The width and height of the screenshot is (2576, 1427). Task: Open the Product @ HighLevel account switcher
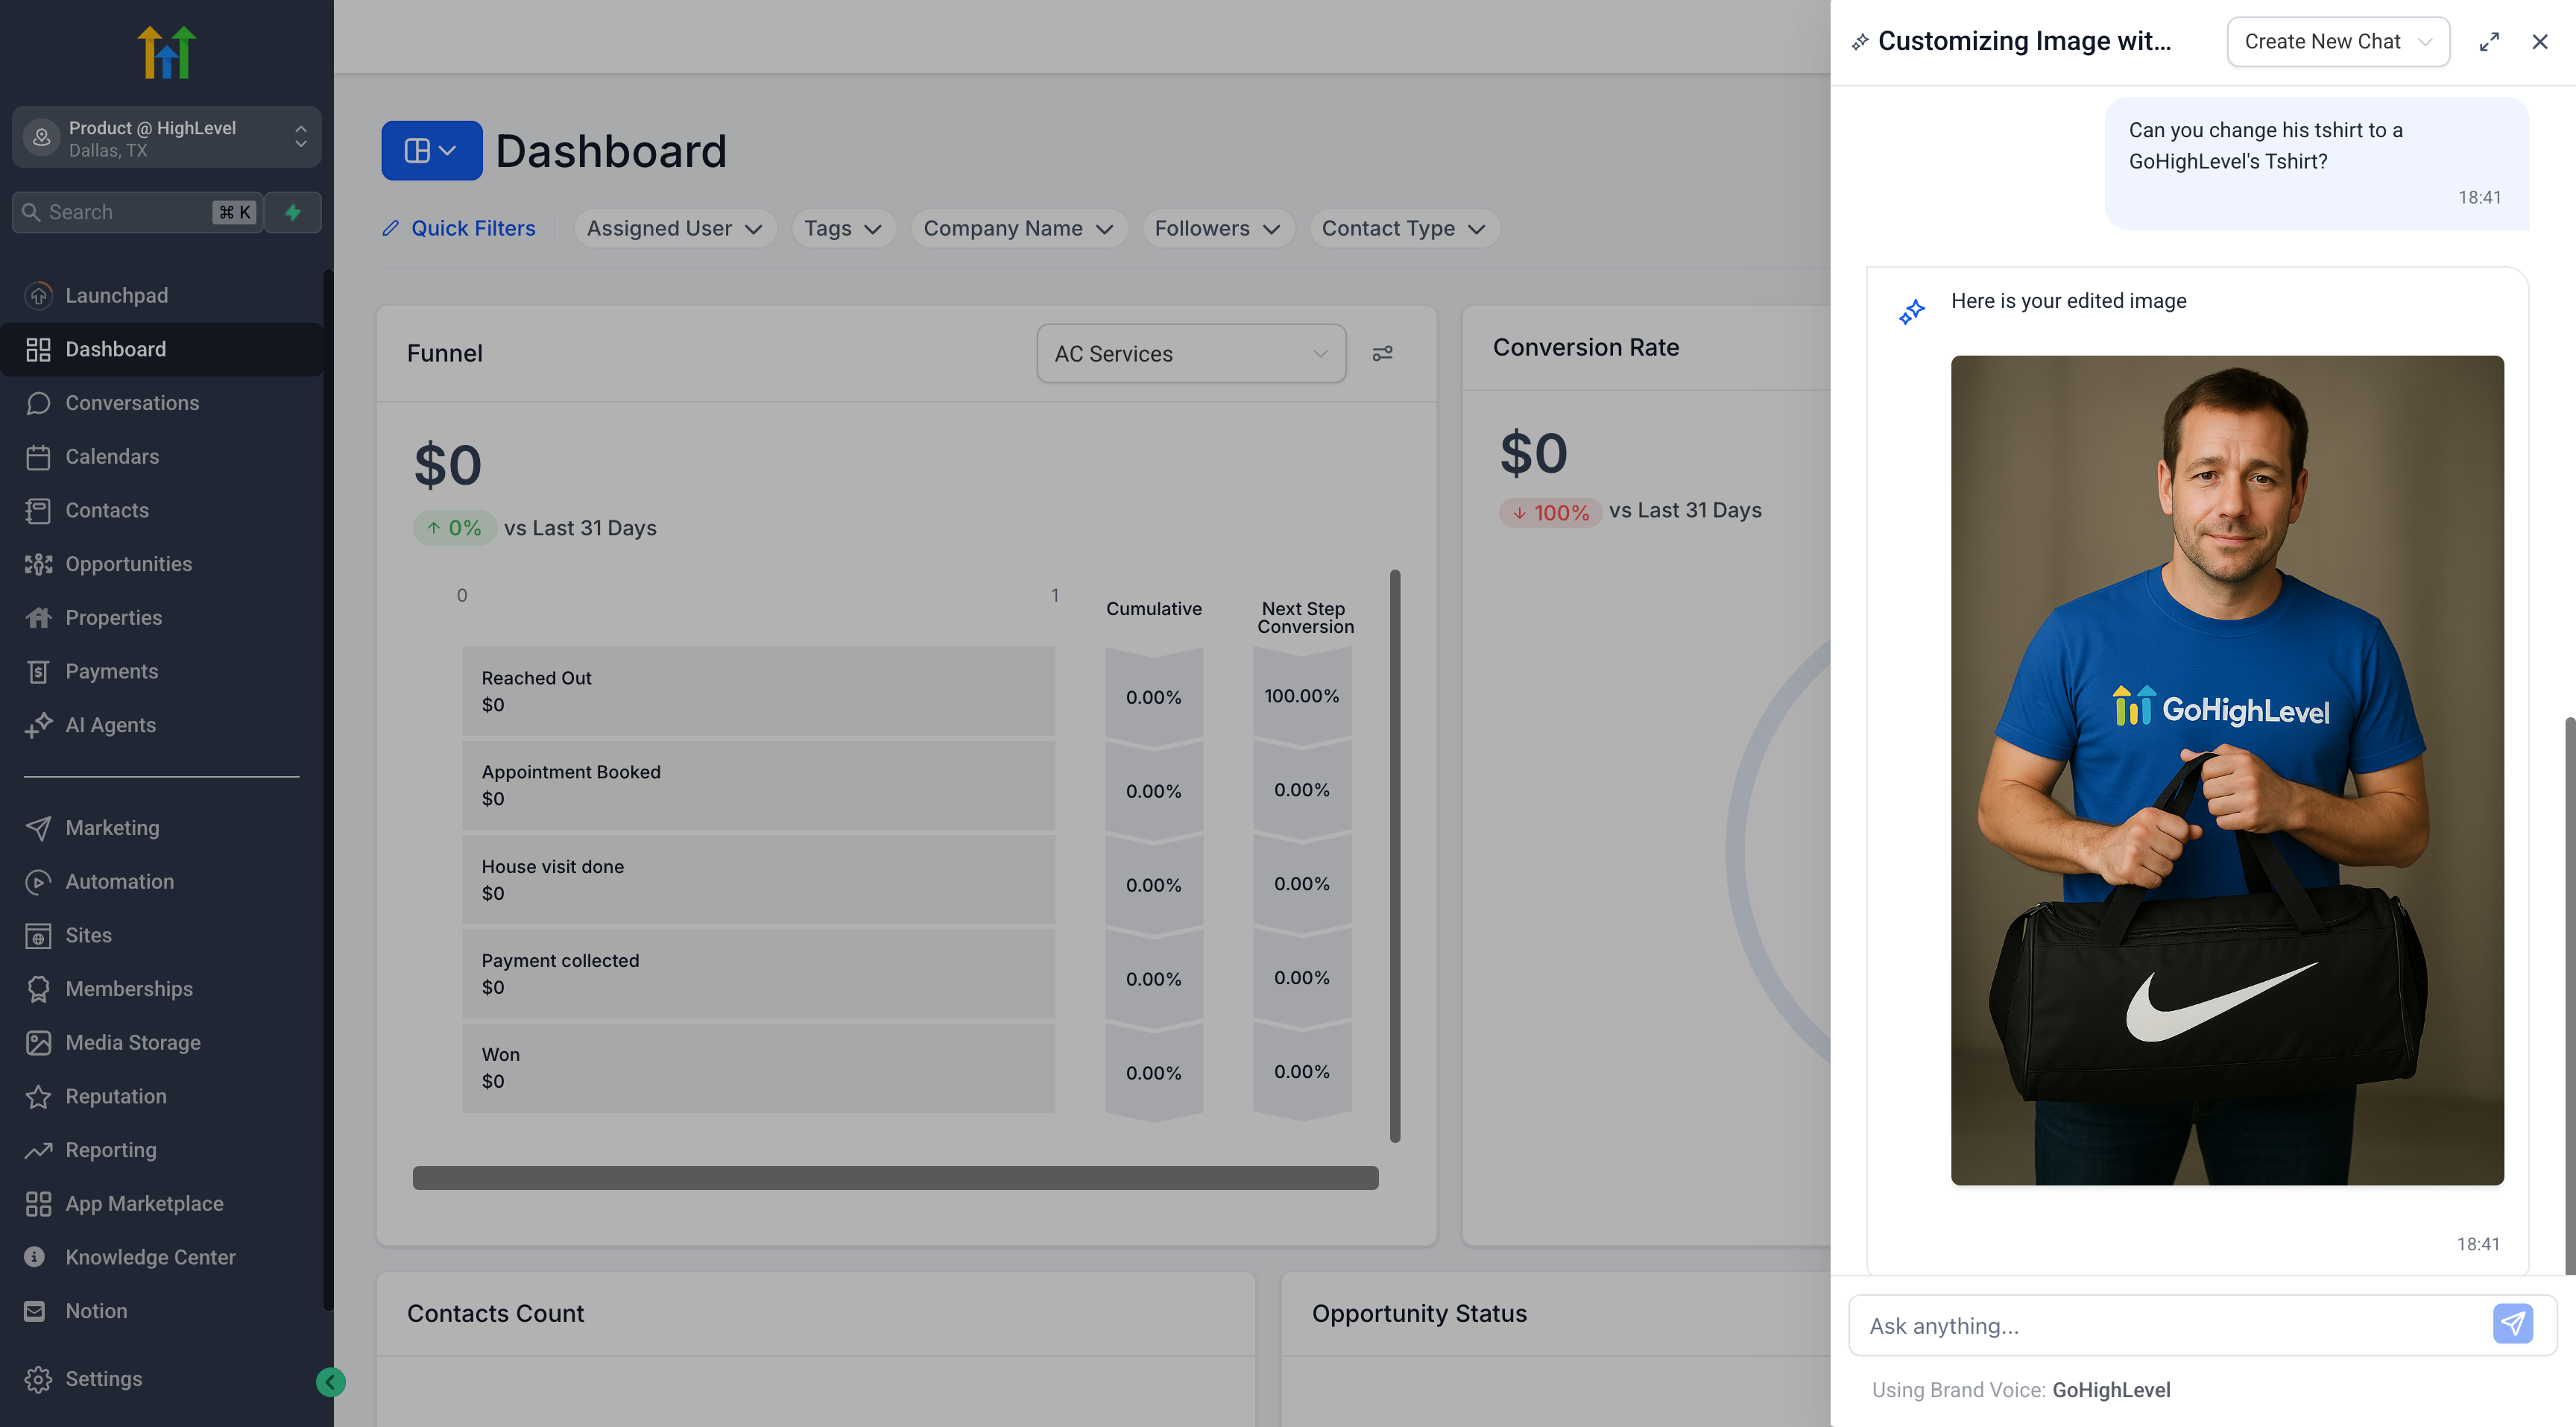pyautogui.click(x=166, y=138)
